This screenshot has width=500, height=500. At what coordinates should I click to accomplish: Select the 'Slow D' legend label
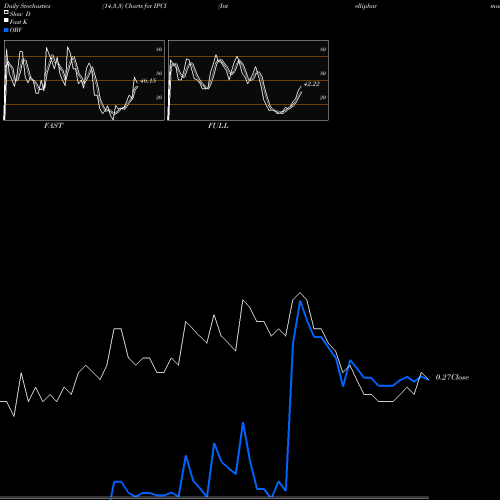[20, 14]
